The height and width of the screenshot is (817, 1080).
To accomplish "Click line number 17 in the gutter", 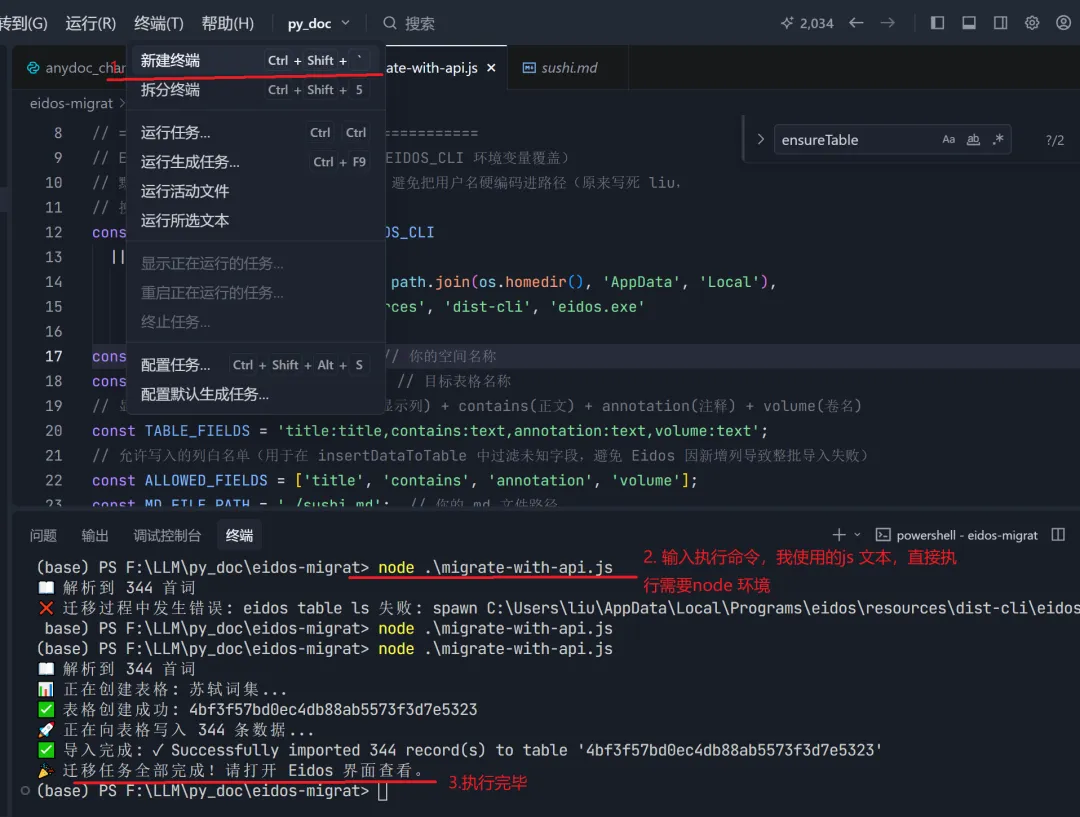I will [54, 356].
